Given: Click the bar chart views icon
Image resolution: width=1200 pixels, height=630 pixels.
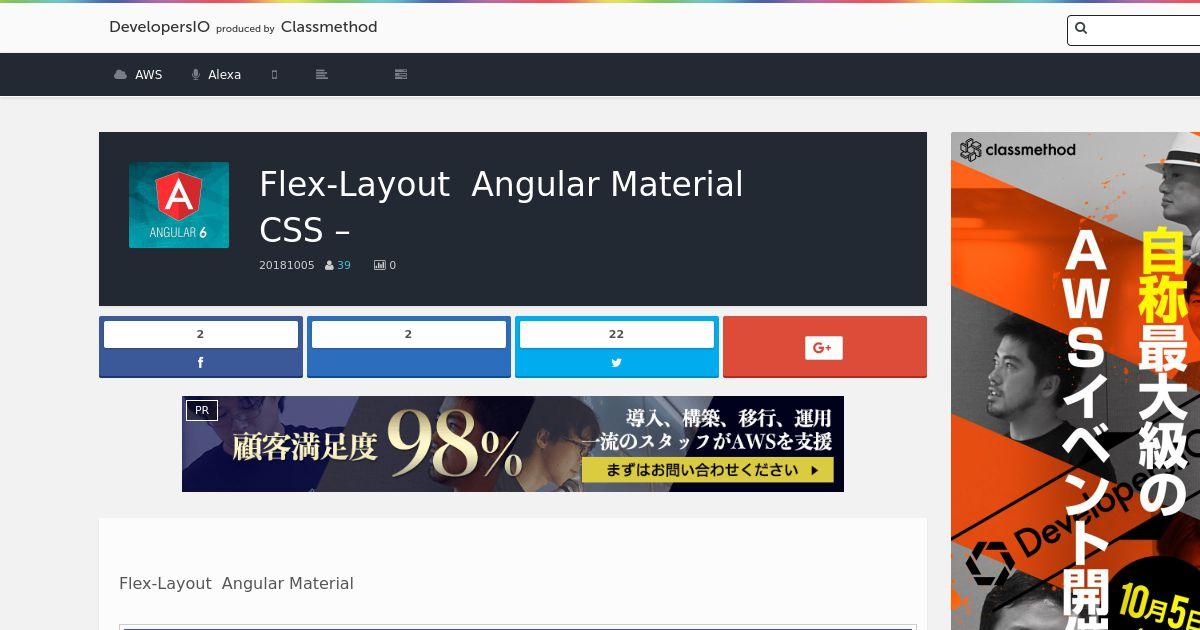Looking at the screenshot, I should [380, 265].
